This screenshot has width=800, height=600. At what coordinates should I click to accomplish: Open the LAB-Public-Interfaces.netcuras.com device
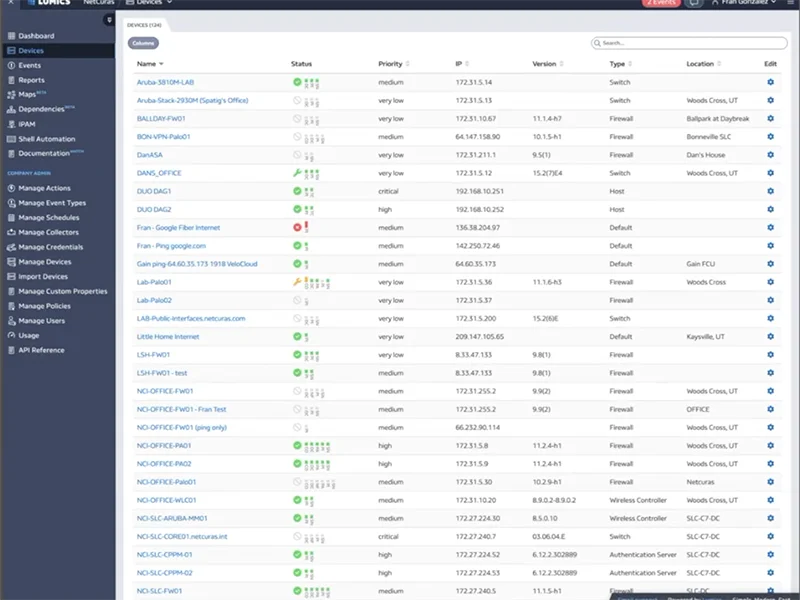[191, 318]
